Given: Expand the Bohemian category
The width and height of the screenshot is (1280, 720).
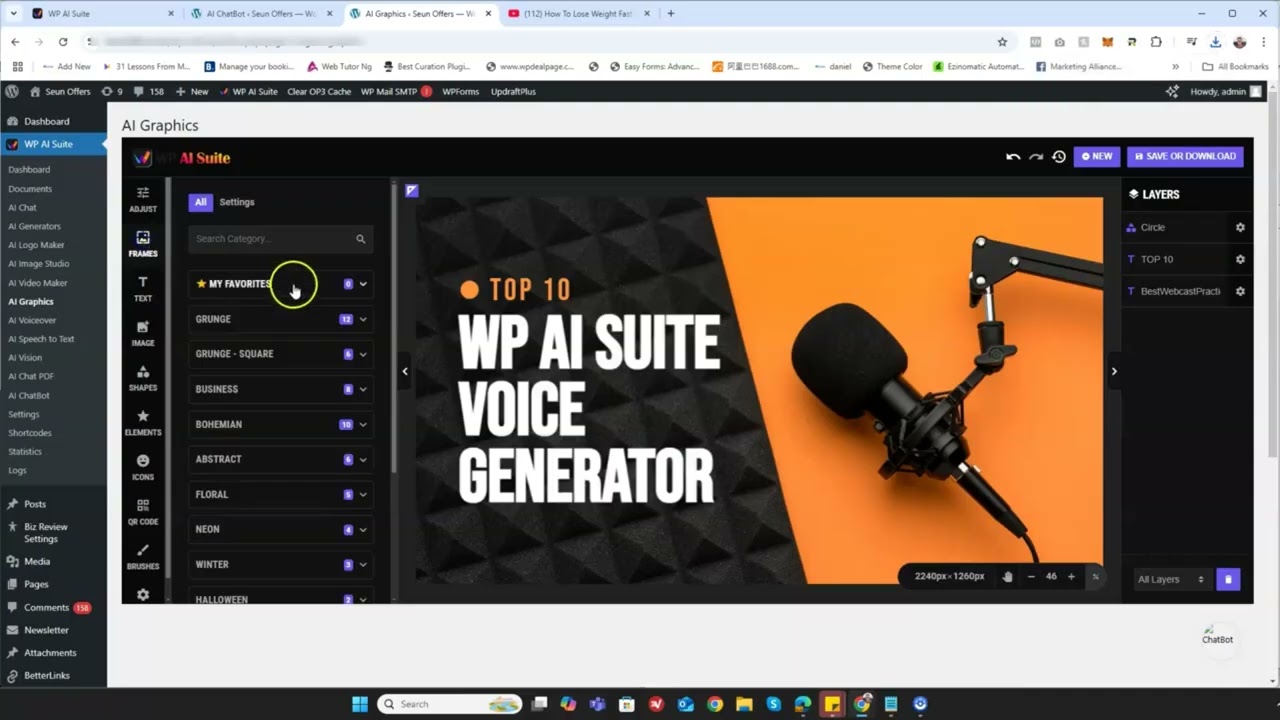Looking at the screenshot, I should [x=280, y=424].
